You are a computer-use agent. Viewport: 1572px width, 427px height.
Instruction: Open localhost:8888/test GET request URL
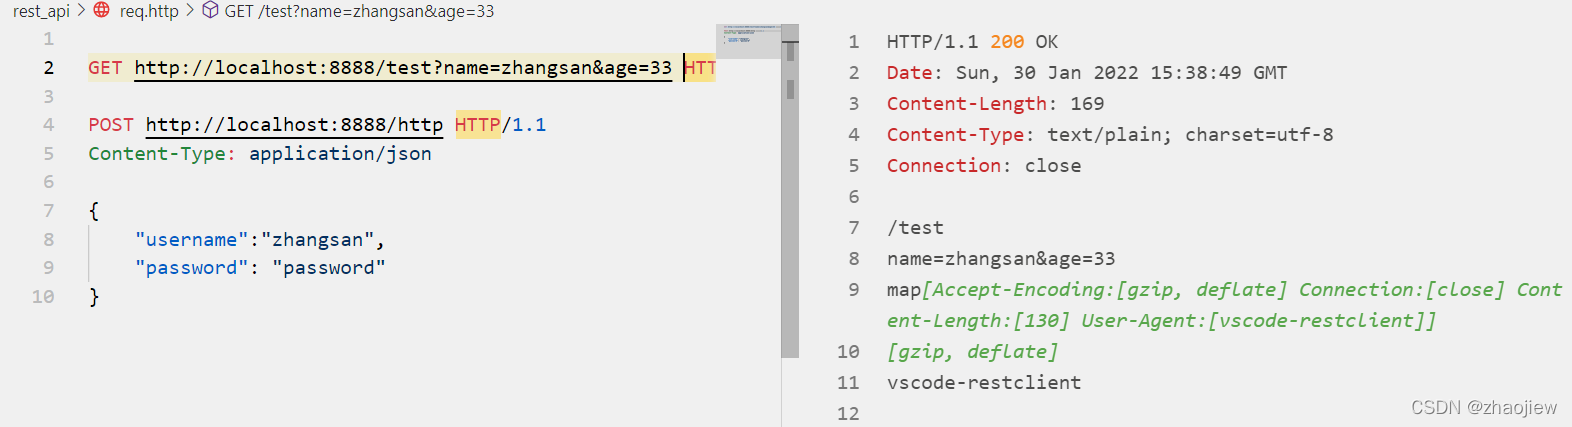pyautogui.click(x=403, y=68)
